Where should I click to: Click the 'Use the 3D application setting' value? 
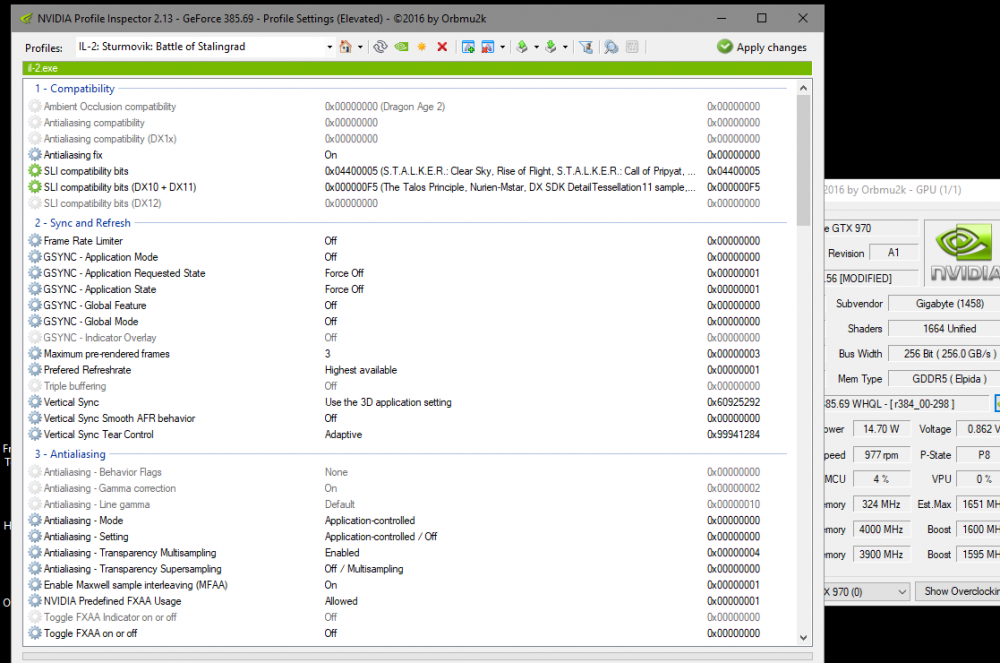(388, 402)
